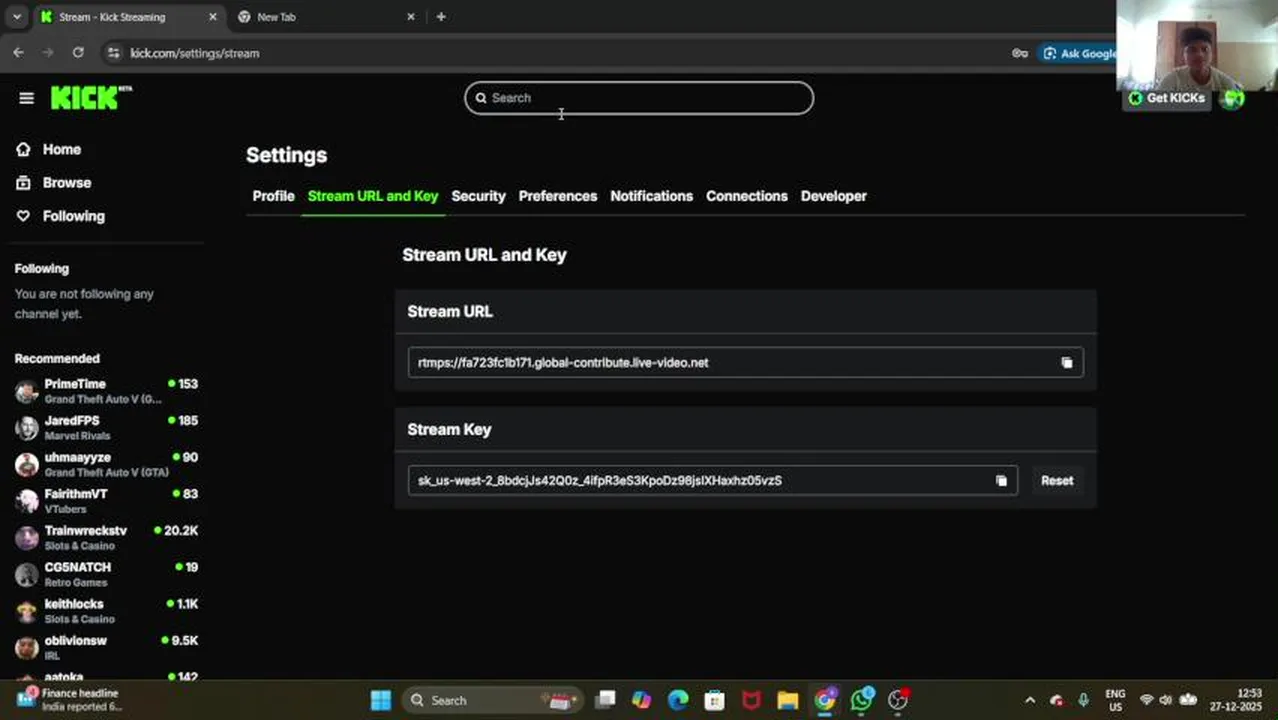Open the Preferences tab
This screenshot has height=720, width=1278.
(557, 196)
